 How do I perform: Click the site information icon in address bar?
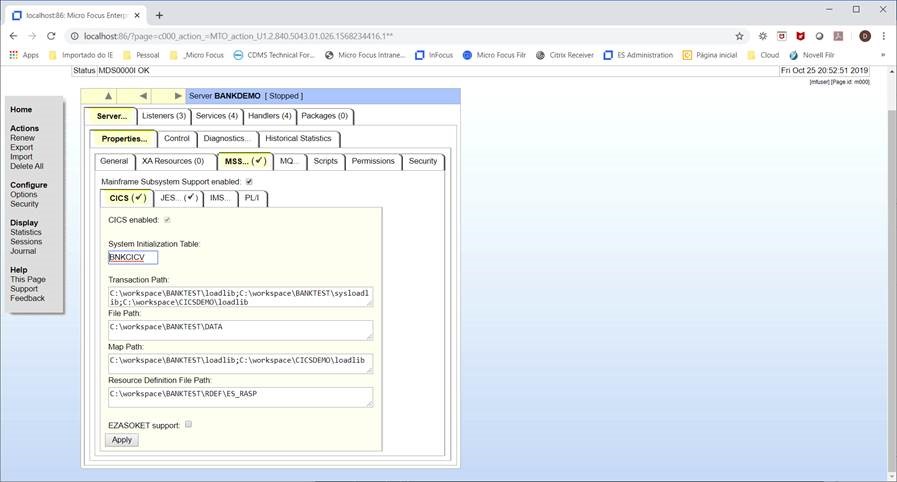click(74, 36)
